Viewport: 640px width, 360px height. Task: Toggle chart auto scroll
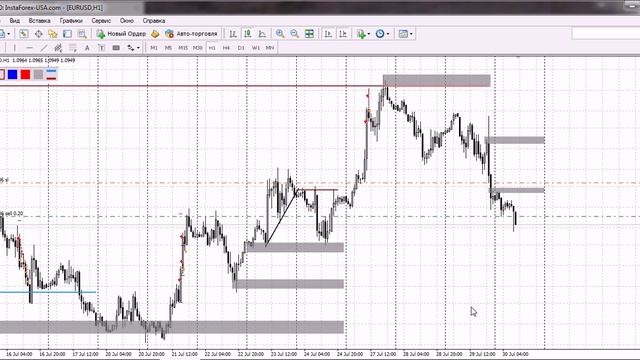tap(328, 34)
